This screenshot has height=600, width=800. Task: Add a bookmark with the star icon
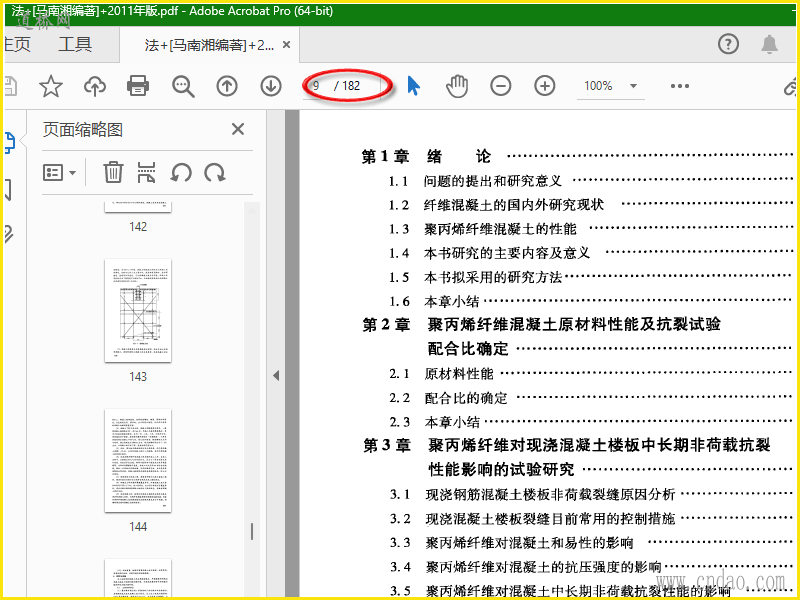tap(51, 86)
